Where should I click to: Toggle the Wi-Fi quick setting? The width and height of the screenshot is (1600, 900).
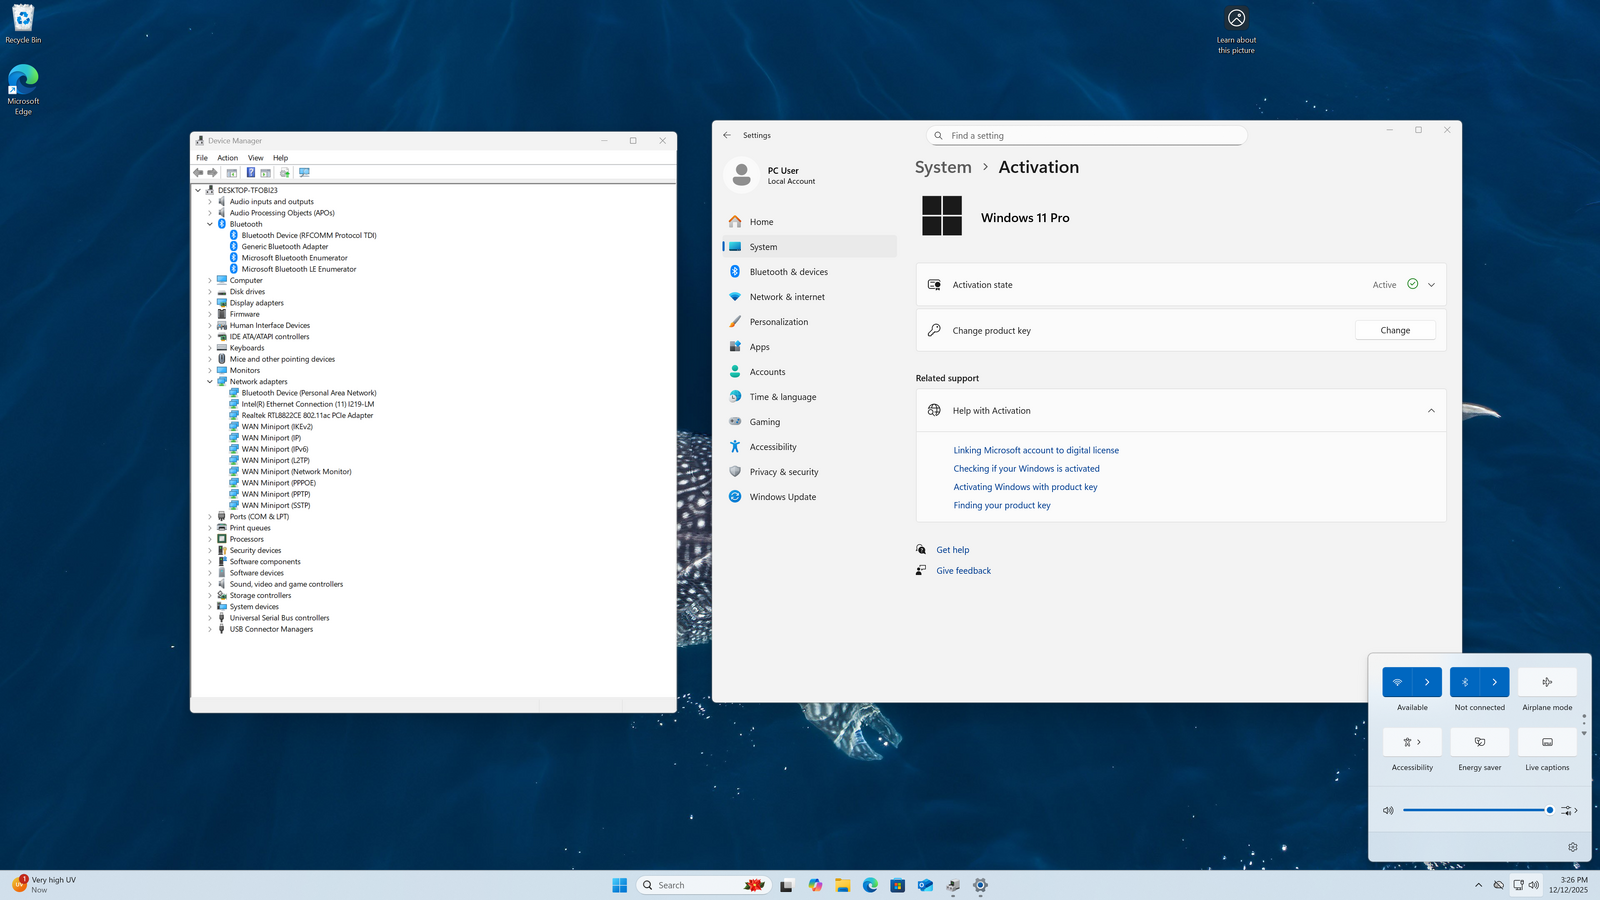pos(1397,682)
